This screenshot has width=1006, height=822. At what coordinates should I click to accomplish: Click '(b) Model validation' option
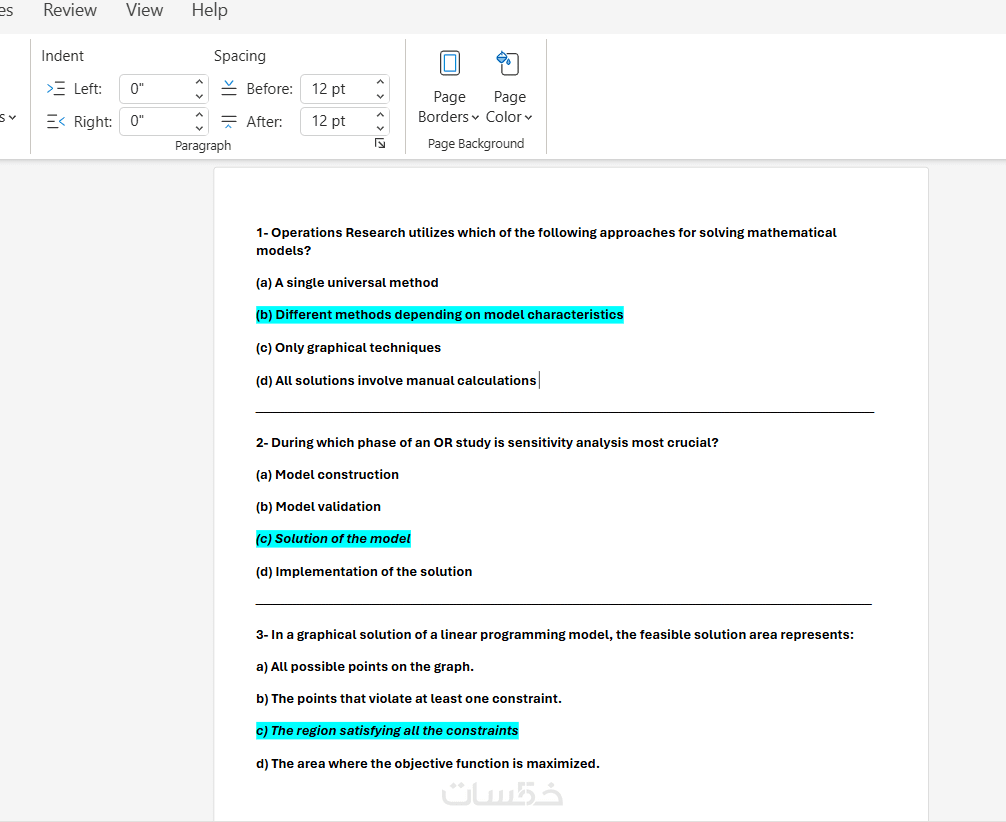tap(318, 507)
